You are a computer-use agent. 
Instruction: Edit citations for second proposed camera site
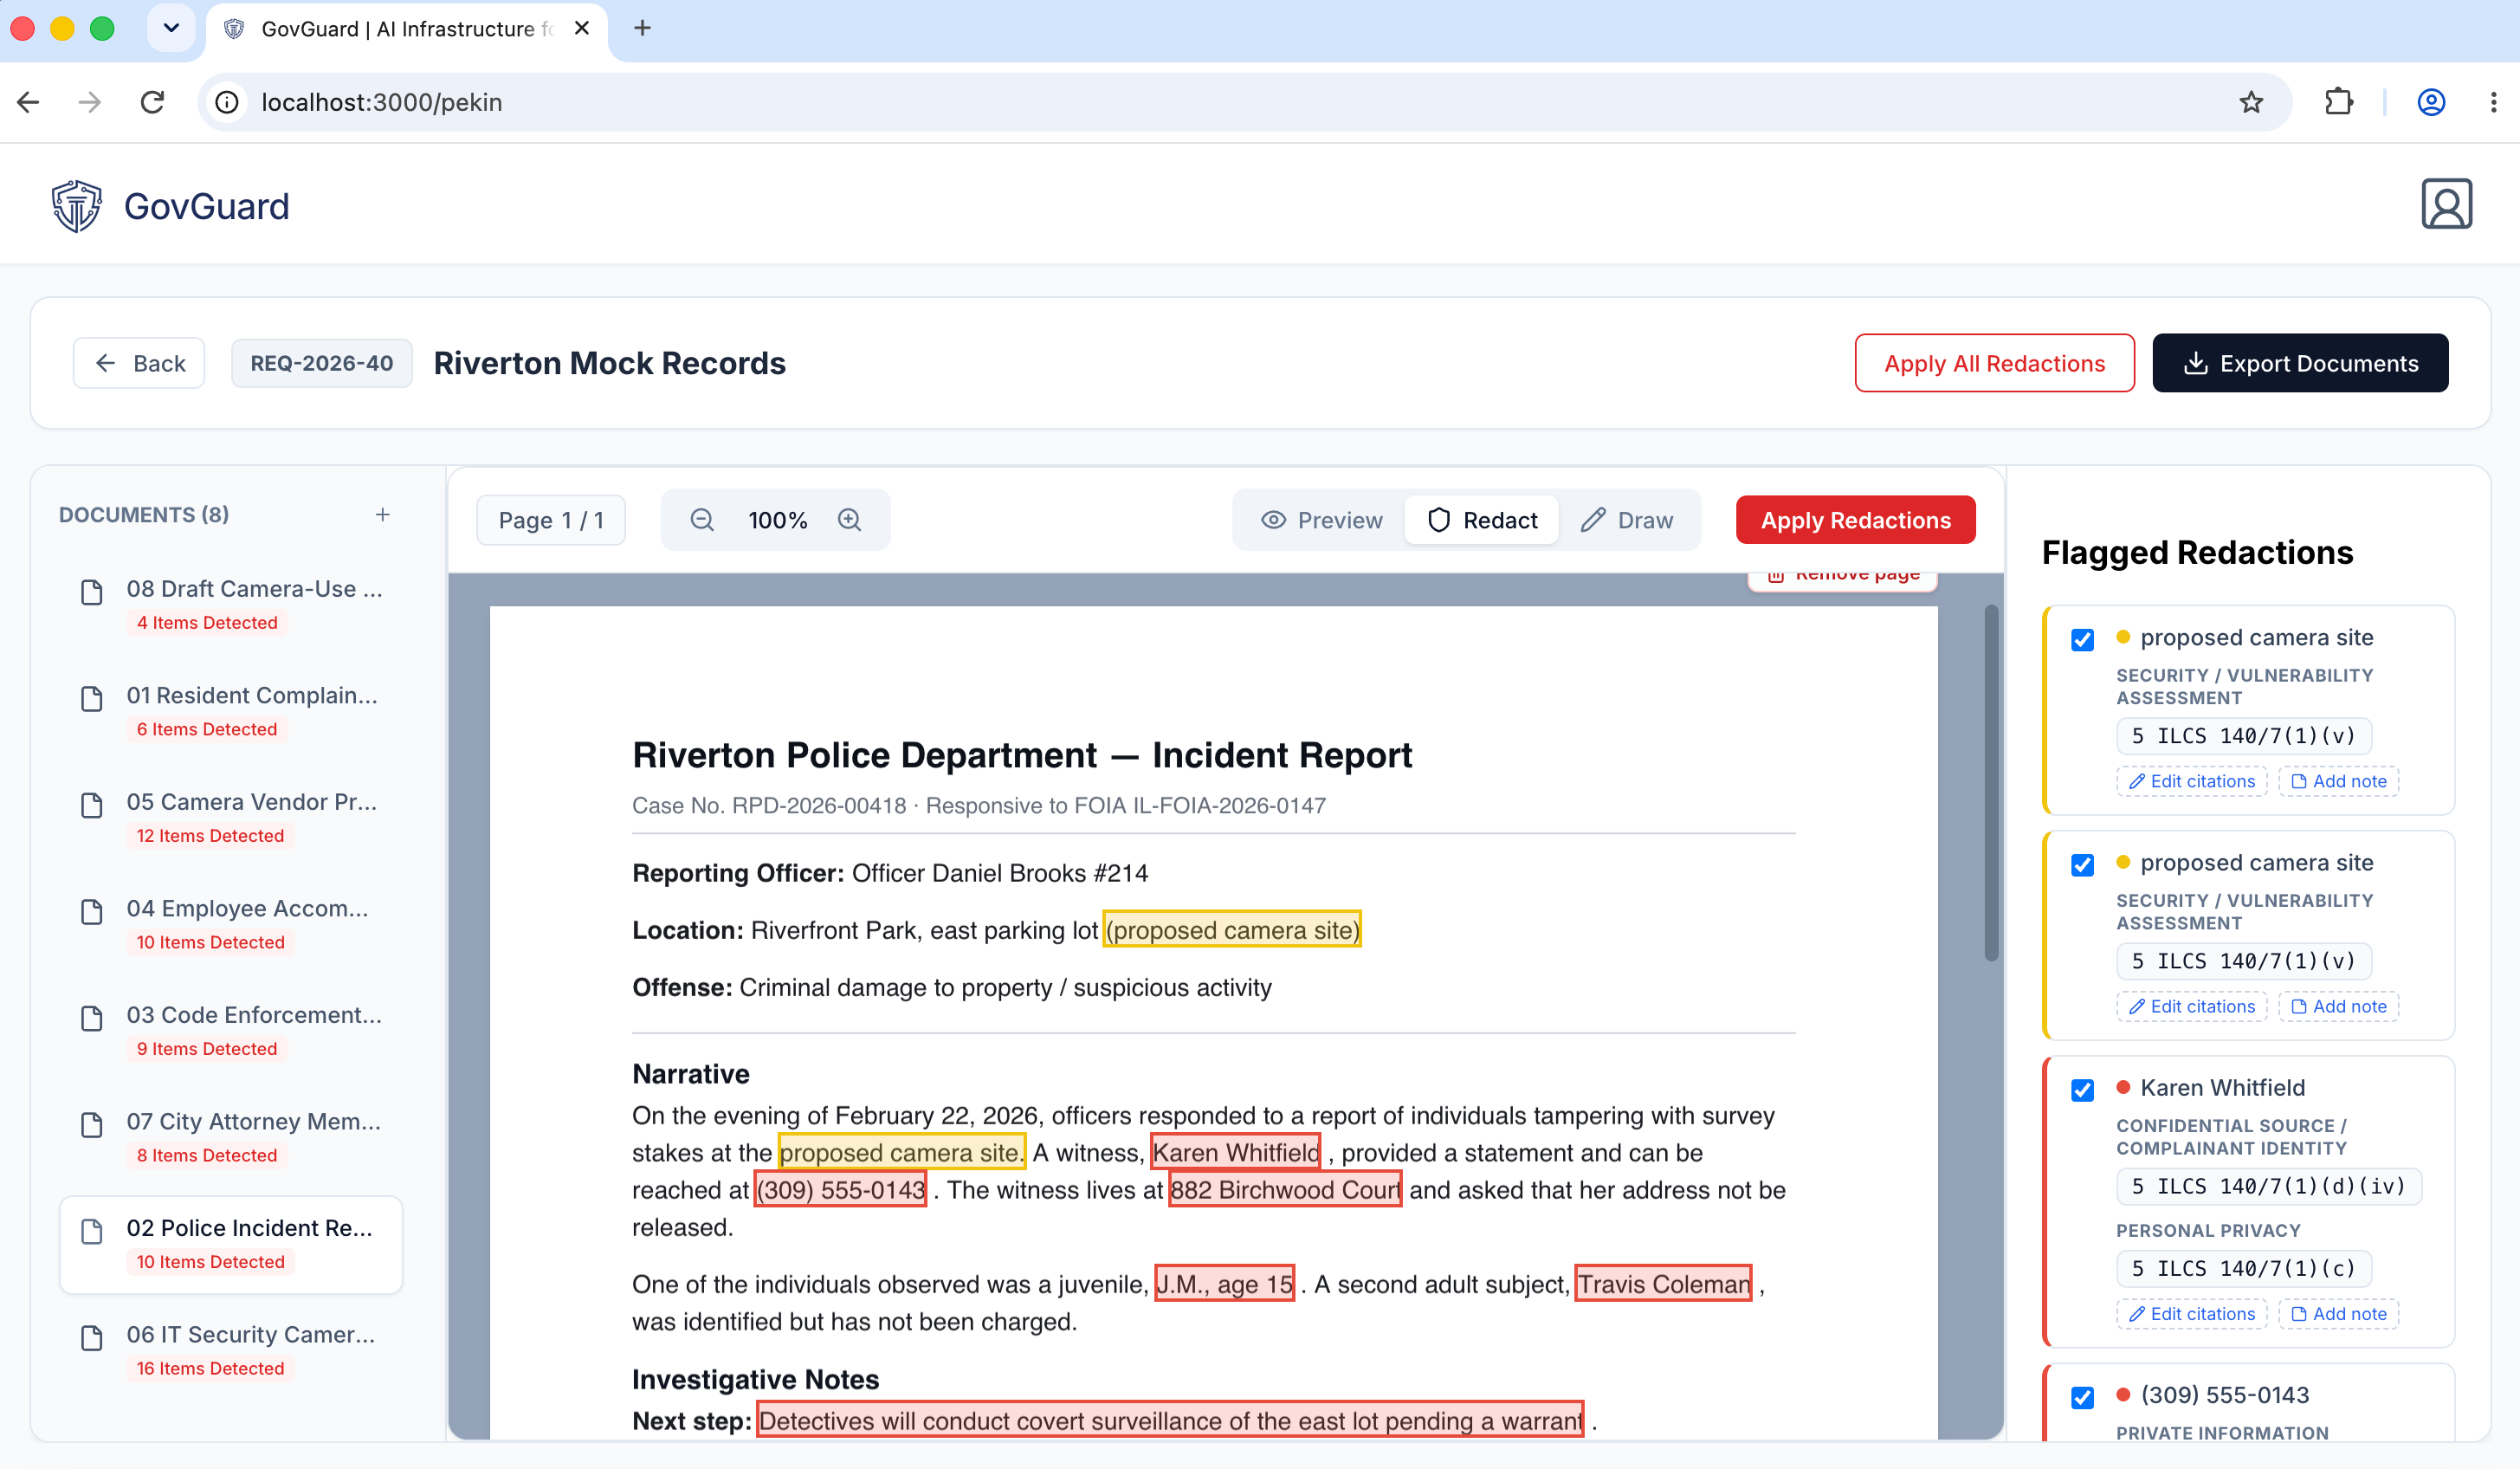(x=2191, y=1006)
